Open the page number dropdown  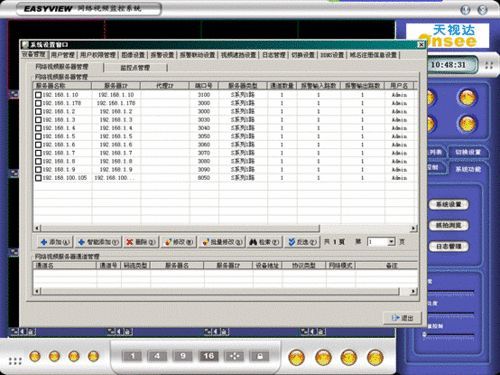391,242
